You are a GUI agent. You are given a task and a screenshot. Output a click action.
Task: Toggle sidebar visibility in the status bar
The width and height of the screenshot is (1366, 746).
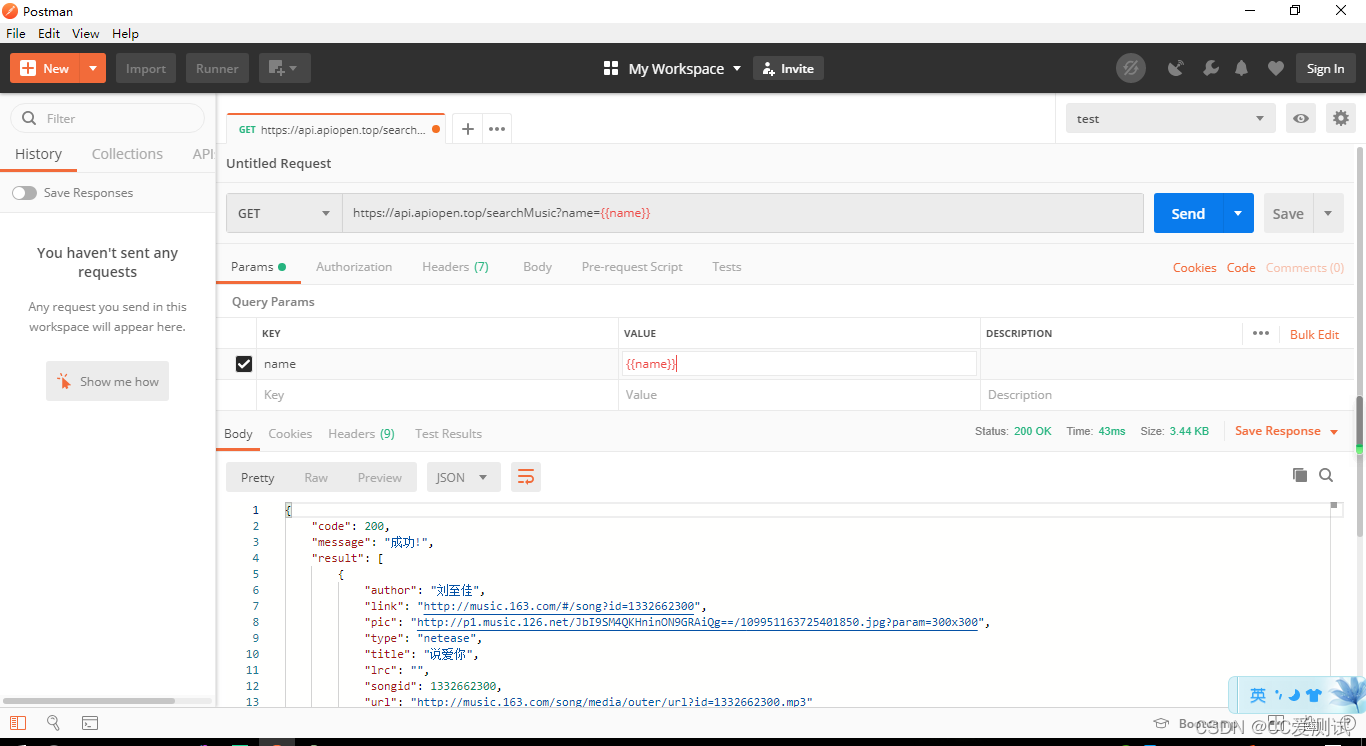tap(17, 723)
